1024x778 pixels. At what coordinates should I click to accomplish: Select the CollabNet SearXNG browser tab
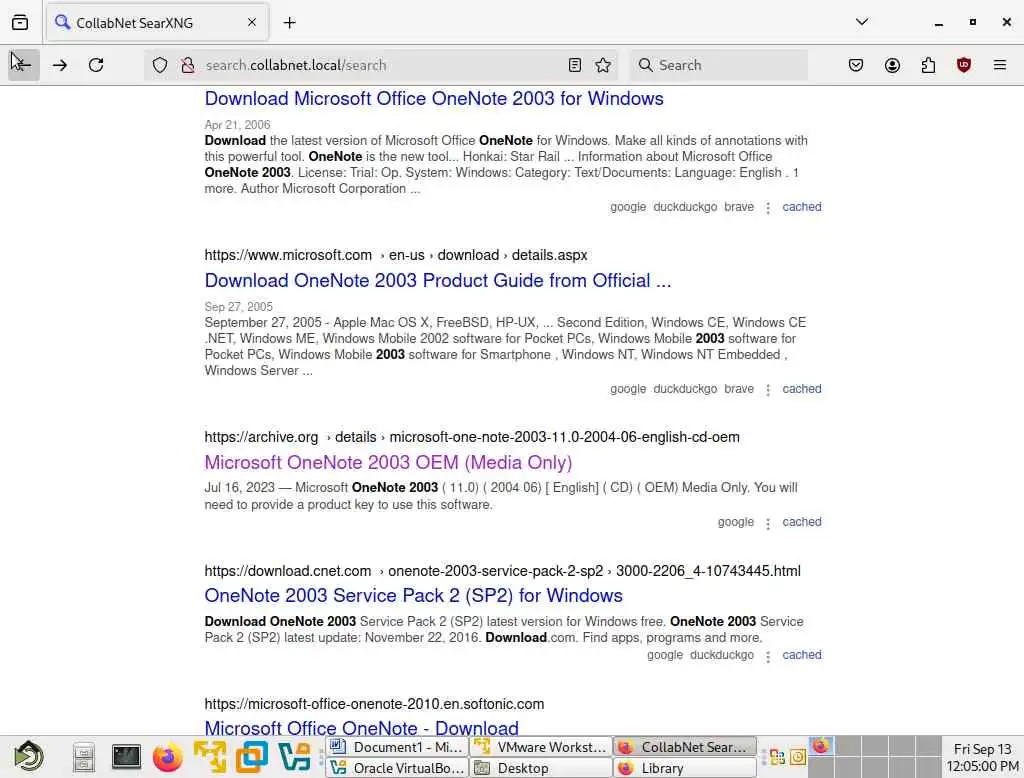157,23
